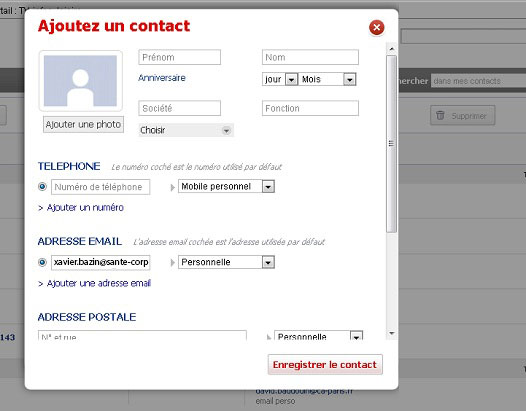This screenshot has width=526, height=411.
Task: Click arrow icon beside phone type
Action: (x=172, y=187)
